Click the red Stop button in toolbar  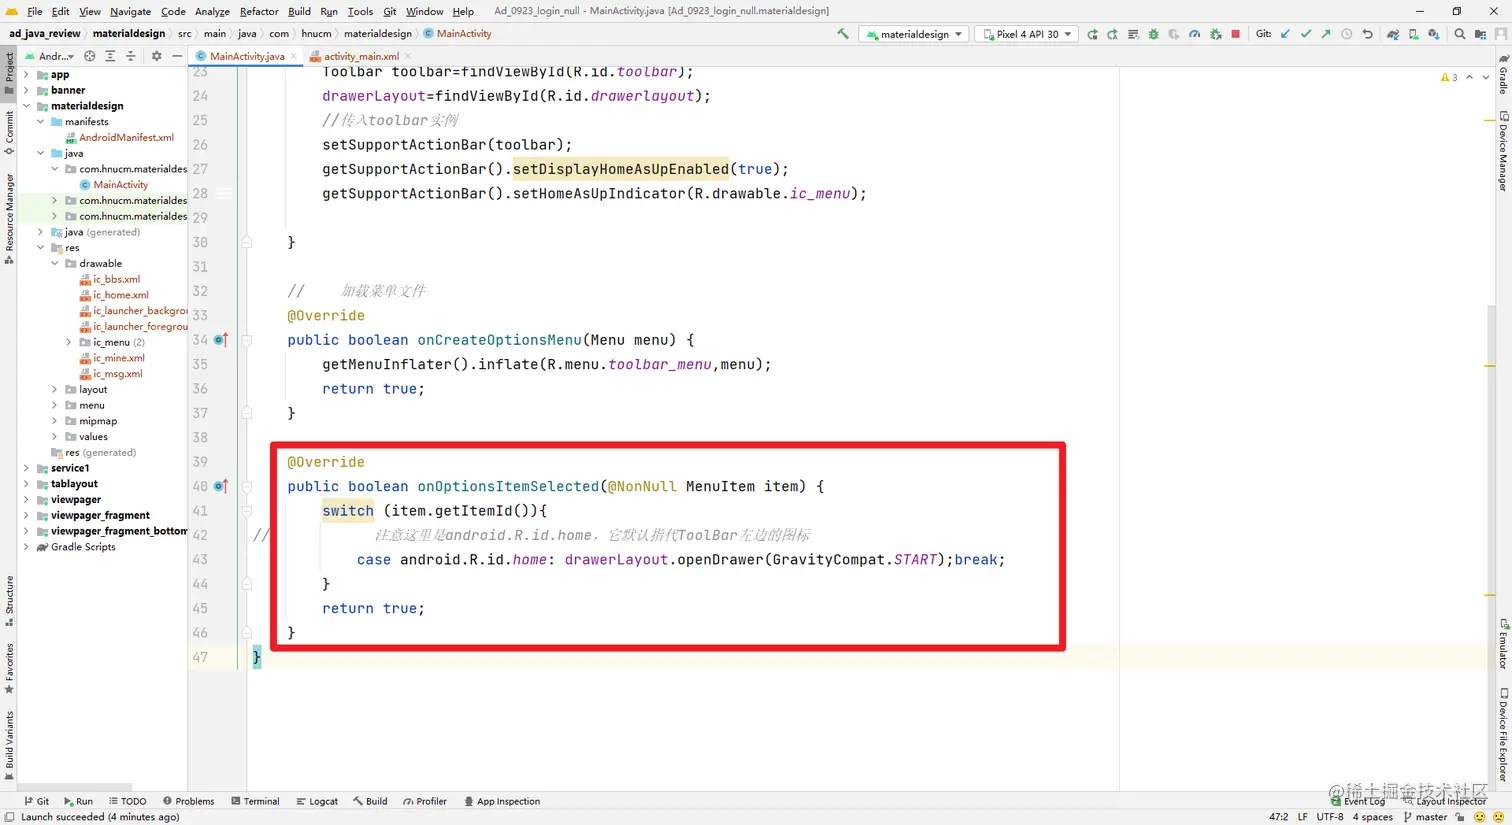click(1235, 34)
